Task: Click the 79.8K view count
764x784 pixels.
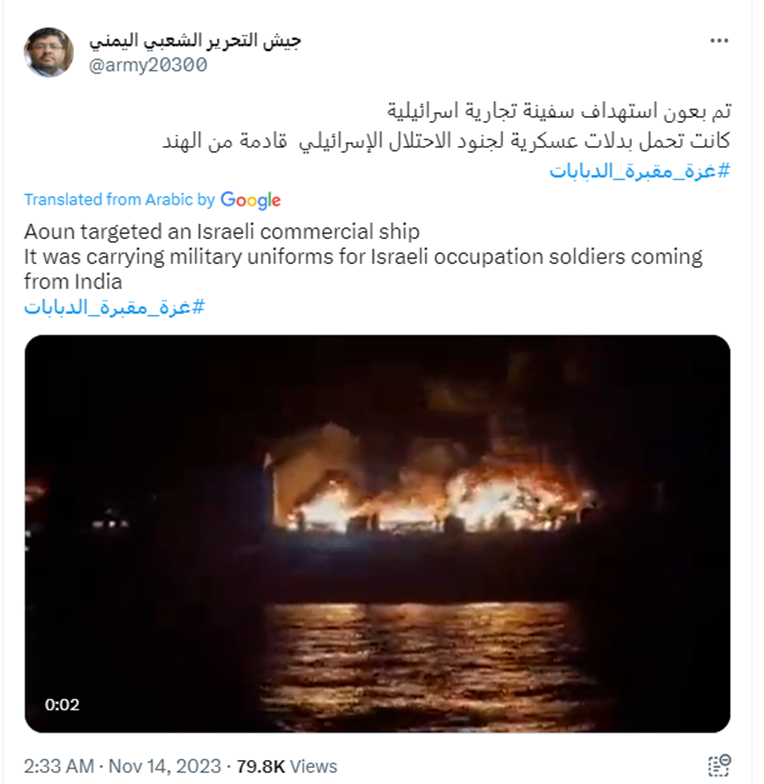Action: point(260,766)
